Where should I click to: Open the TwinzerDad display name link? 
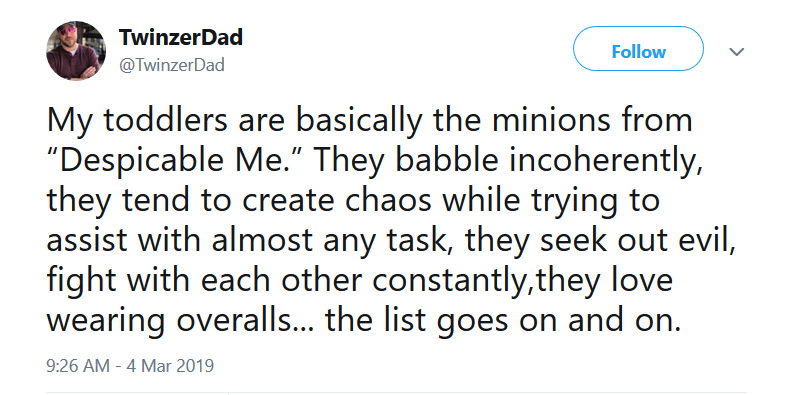tap(181, 37)
